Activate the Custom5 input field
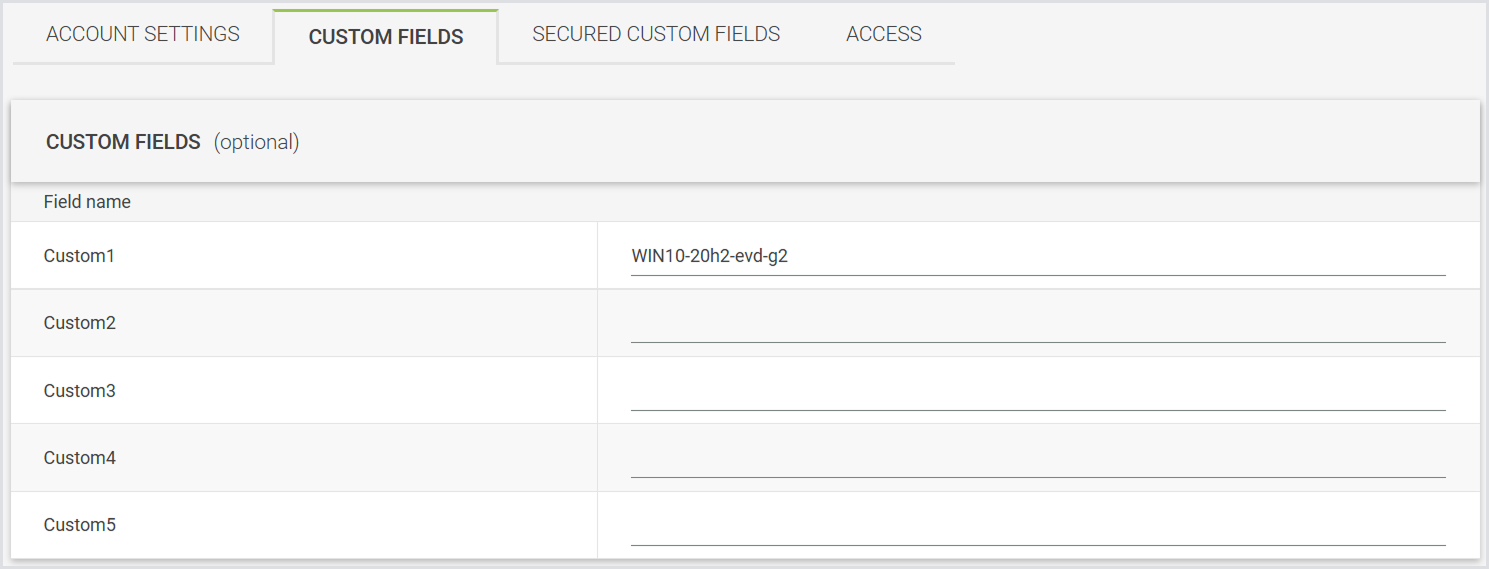 1038,526
